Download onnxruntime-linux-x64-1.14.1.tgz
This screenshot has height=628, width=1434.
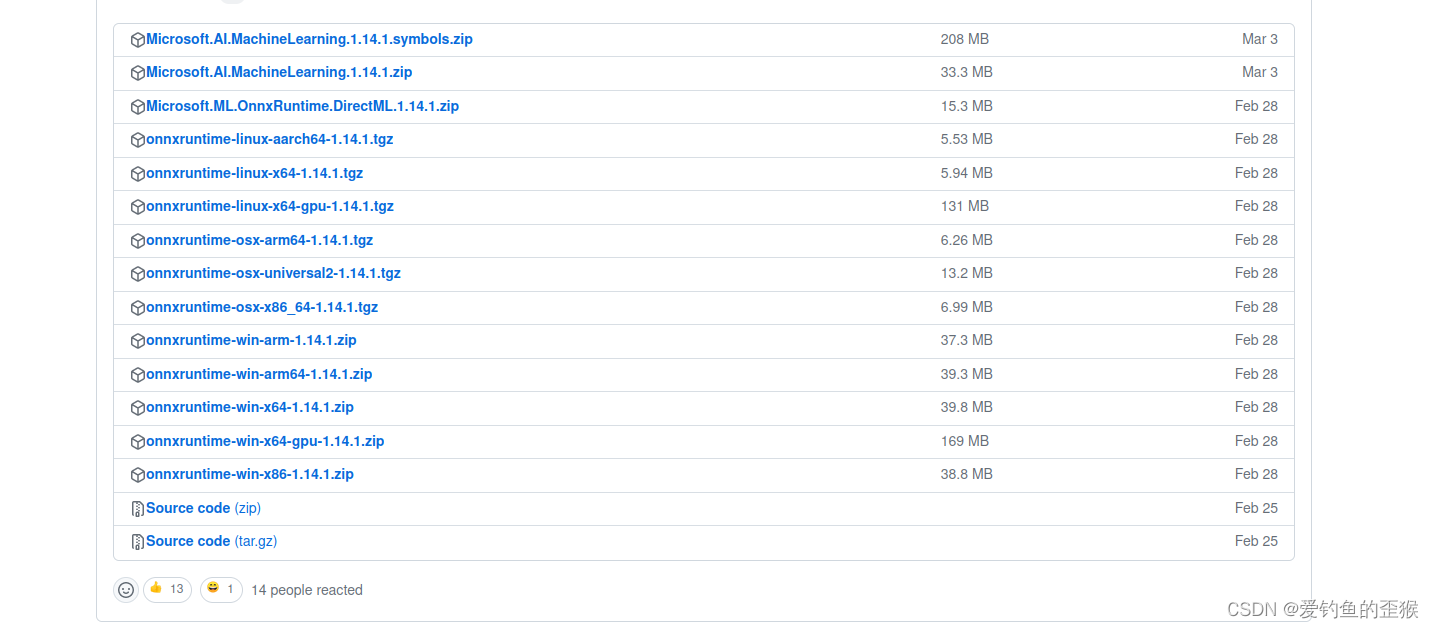click(x=254, y=173)
